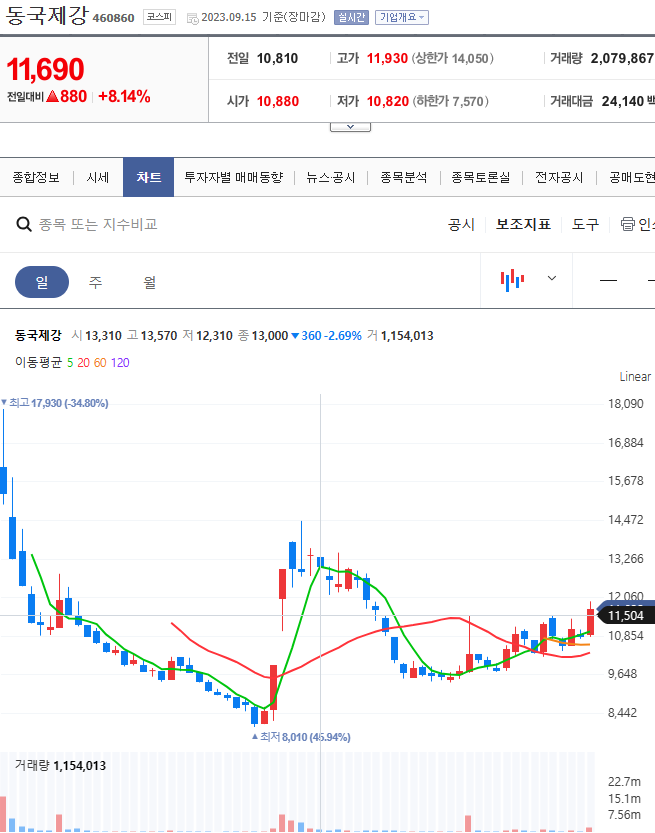Open the 종목토론실 tab
655x833 pixels.
(x=480, y=177)
